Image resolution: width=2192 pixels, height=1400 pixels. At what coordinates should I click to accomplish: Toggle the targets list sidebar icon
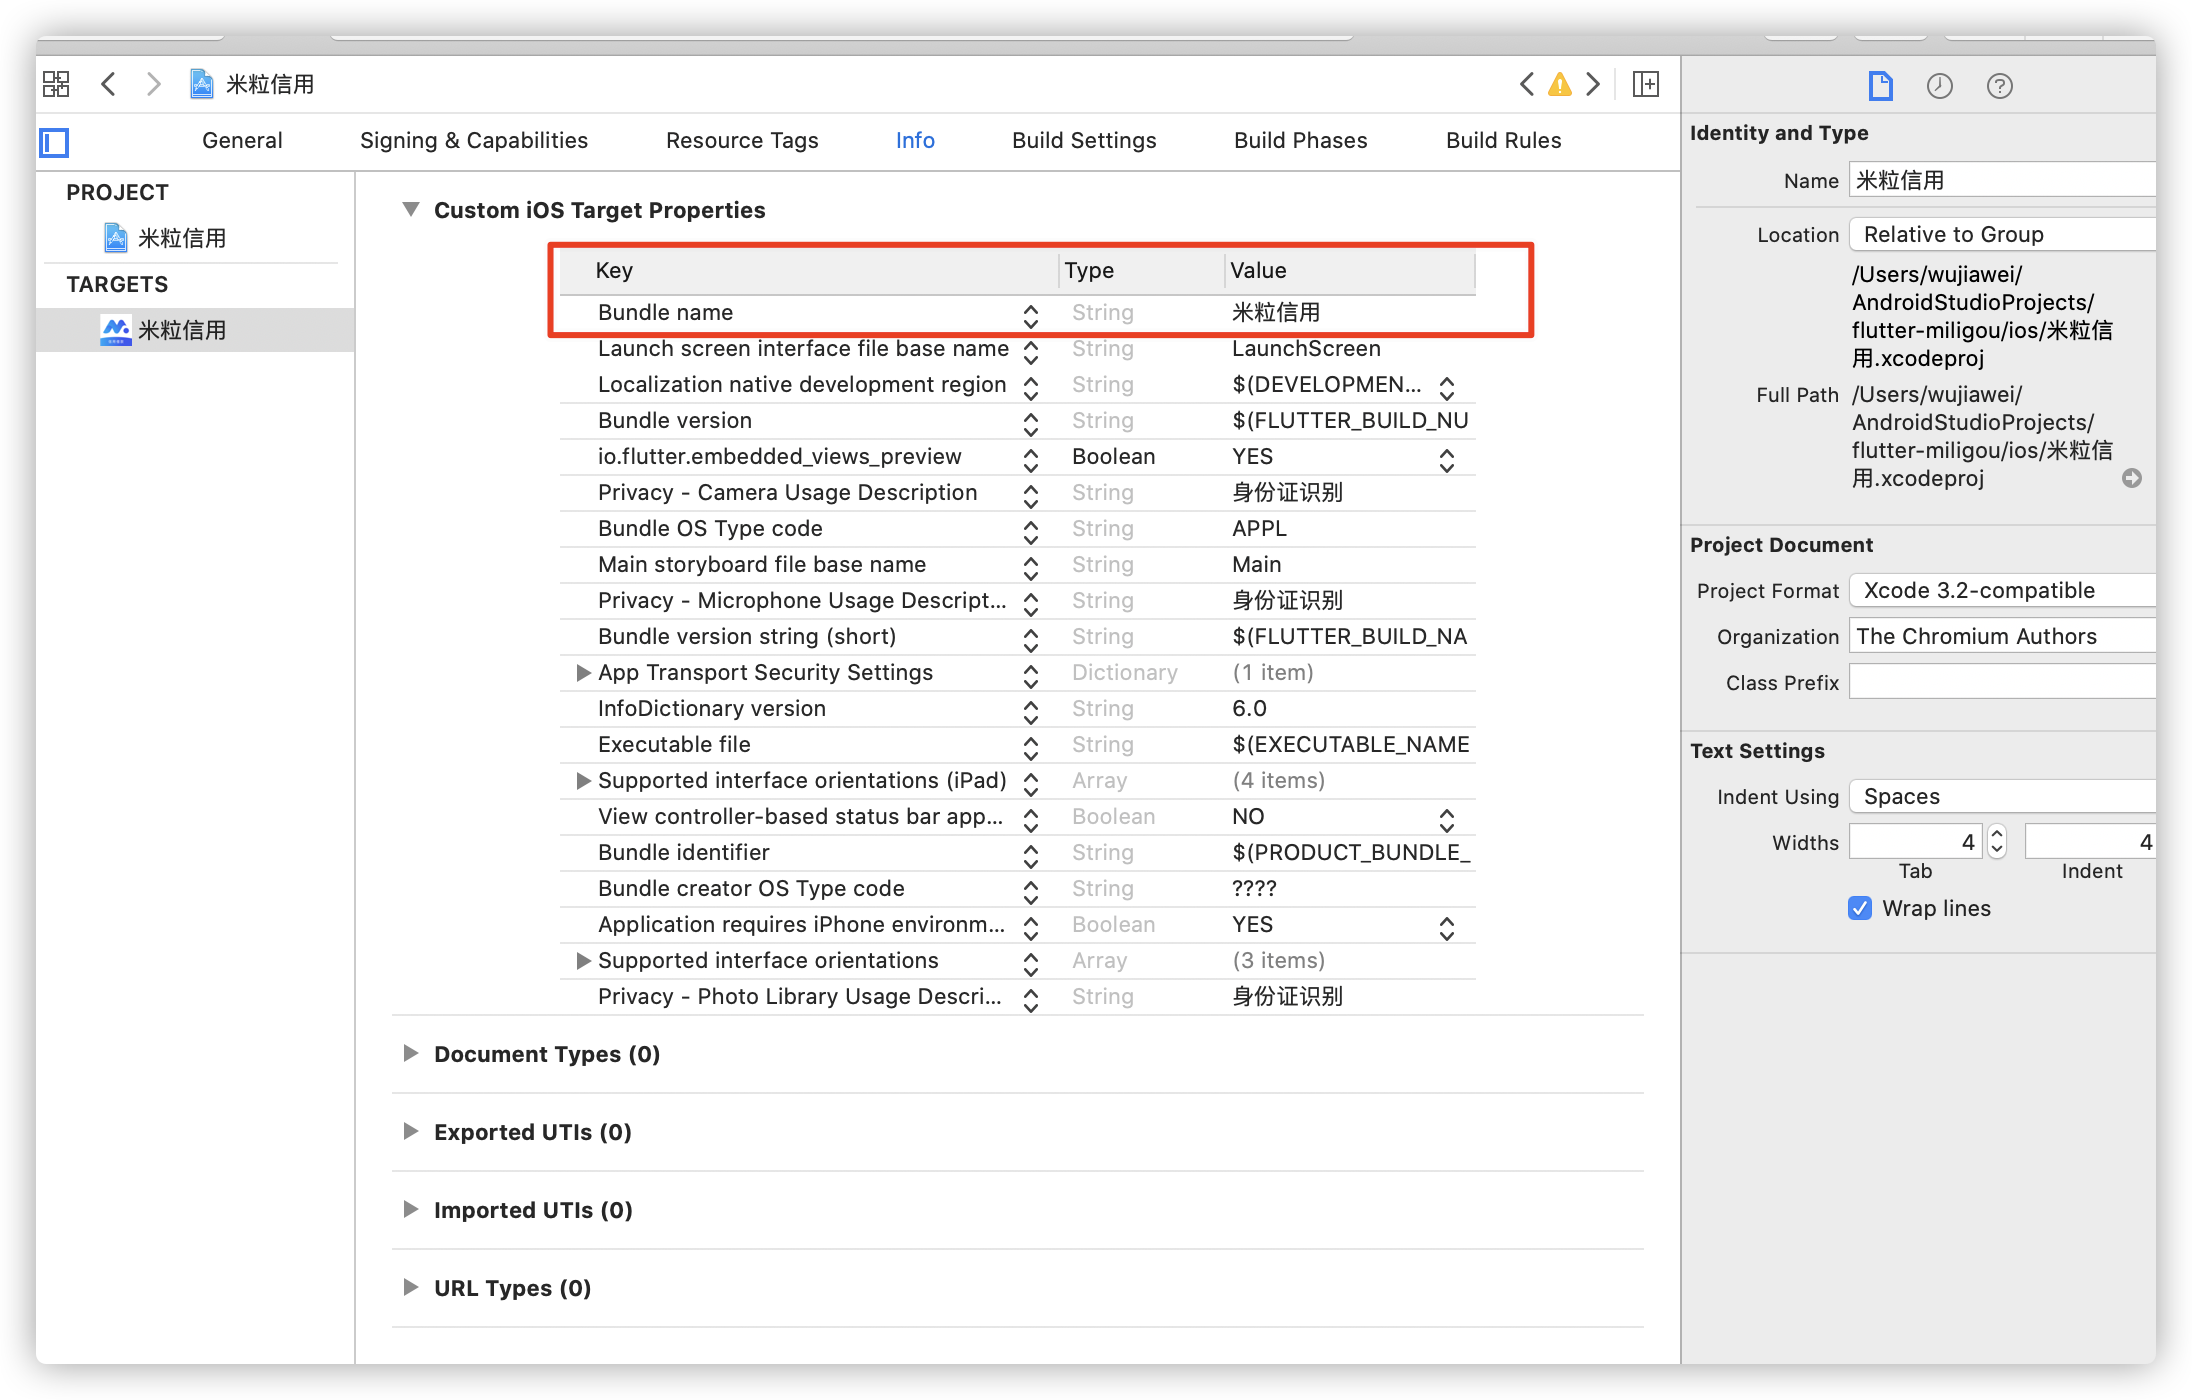pyautogui.click(x=54, y=143)
